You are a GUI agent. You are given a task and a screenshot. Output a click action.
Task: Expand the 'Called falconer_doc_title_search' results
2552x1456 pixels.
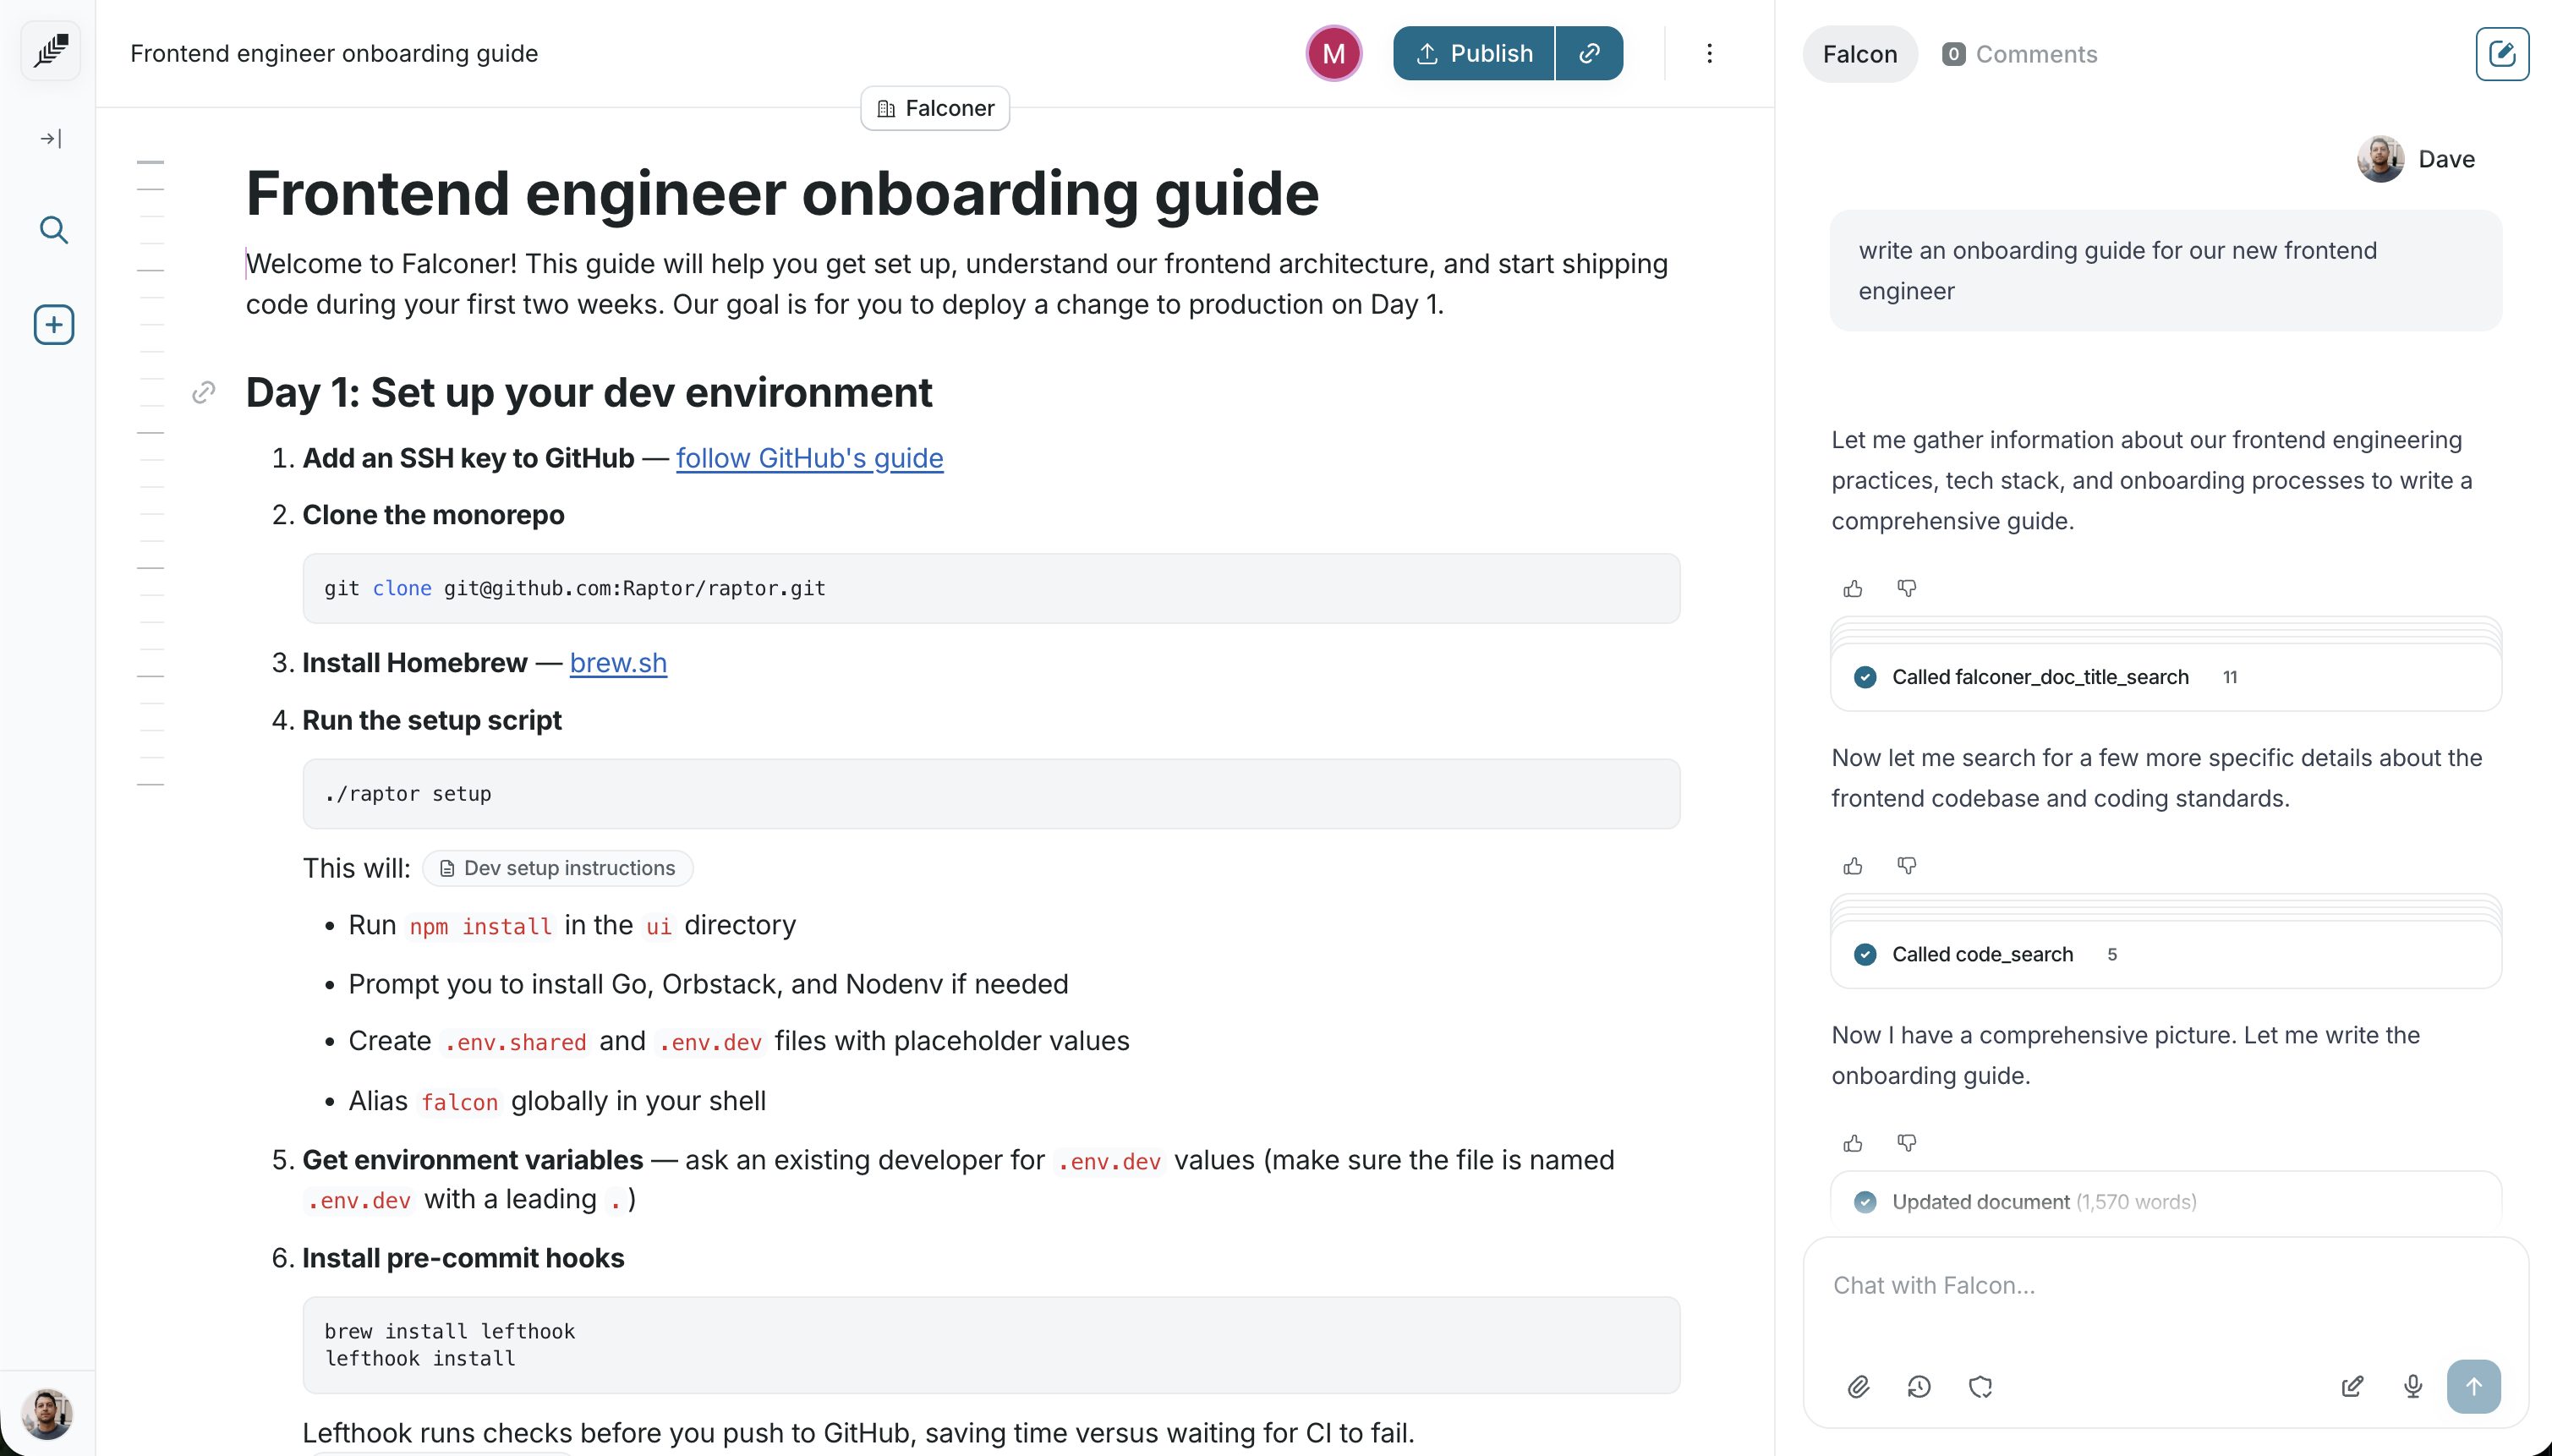coord(2040,677)
